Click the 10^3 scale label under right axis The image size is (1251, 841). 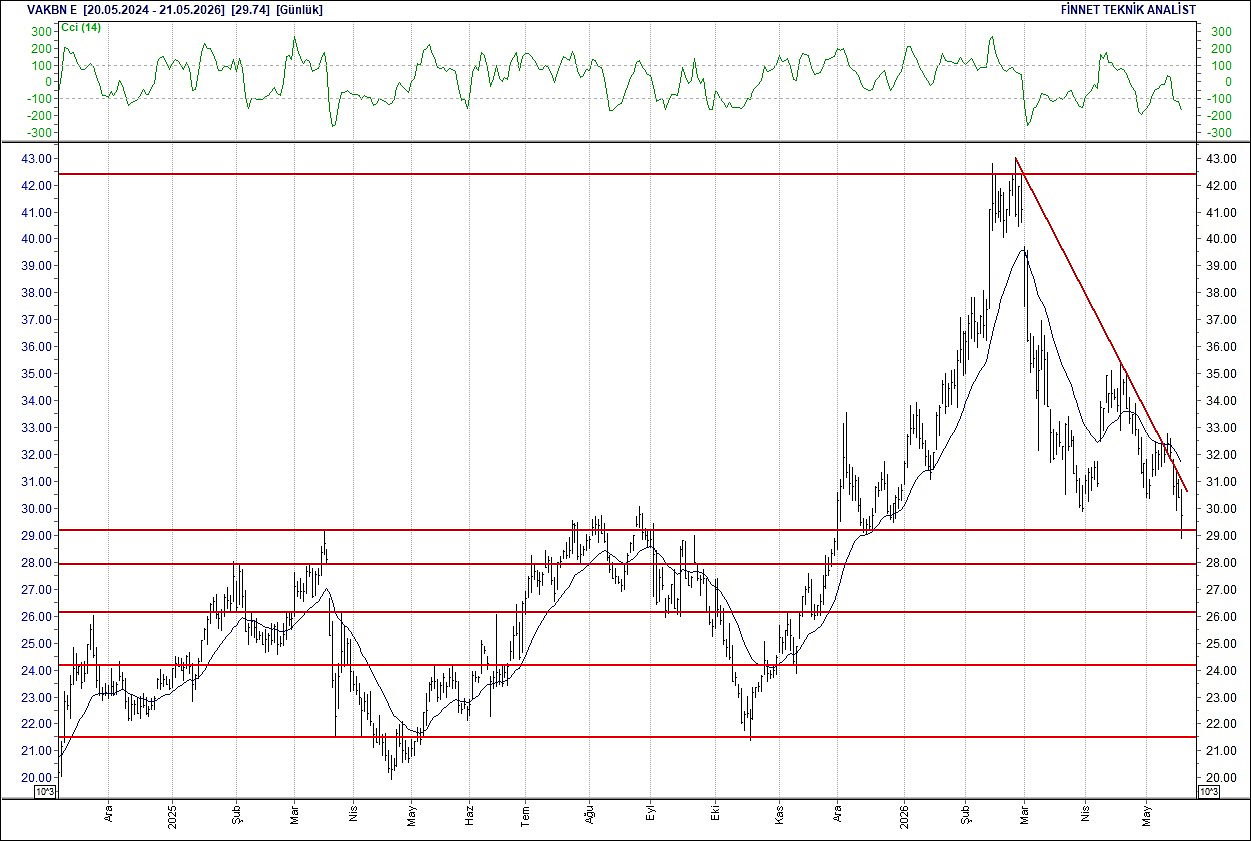[x=1208, y=792]
